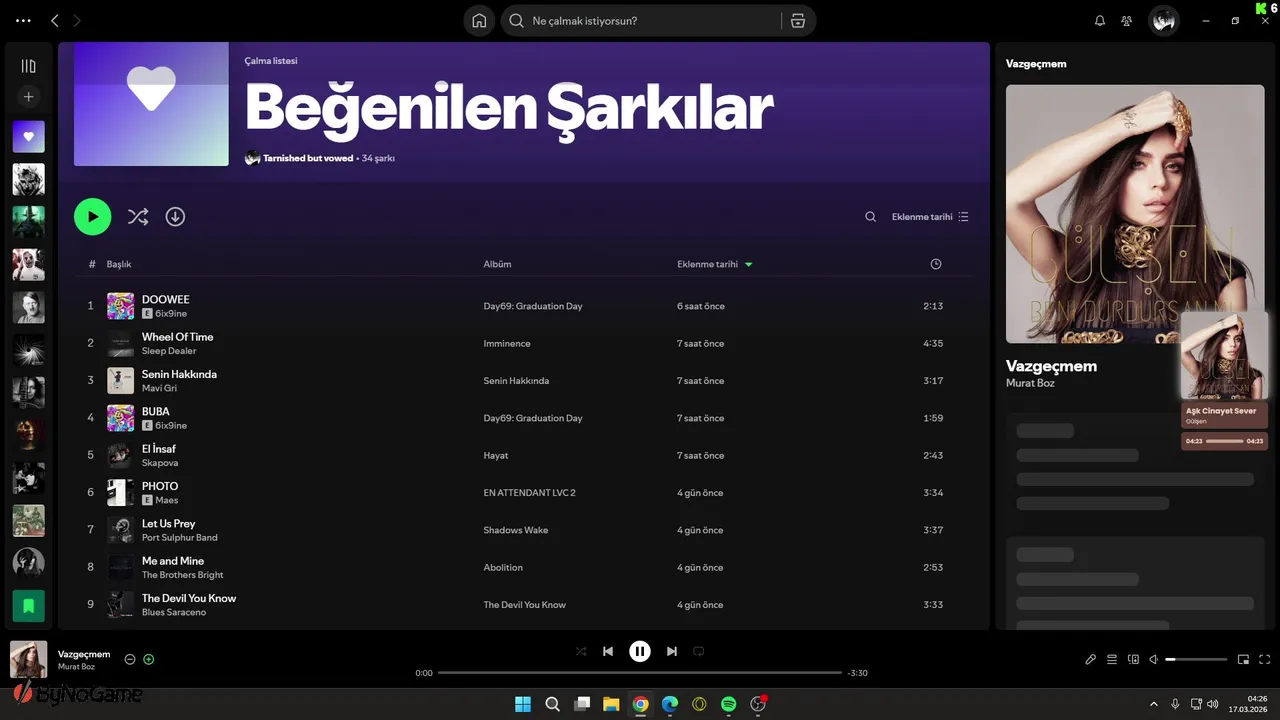
Task: Open File Explorer from the taskbar
Action: (x=611, y=704)
